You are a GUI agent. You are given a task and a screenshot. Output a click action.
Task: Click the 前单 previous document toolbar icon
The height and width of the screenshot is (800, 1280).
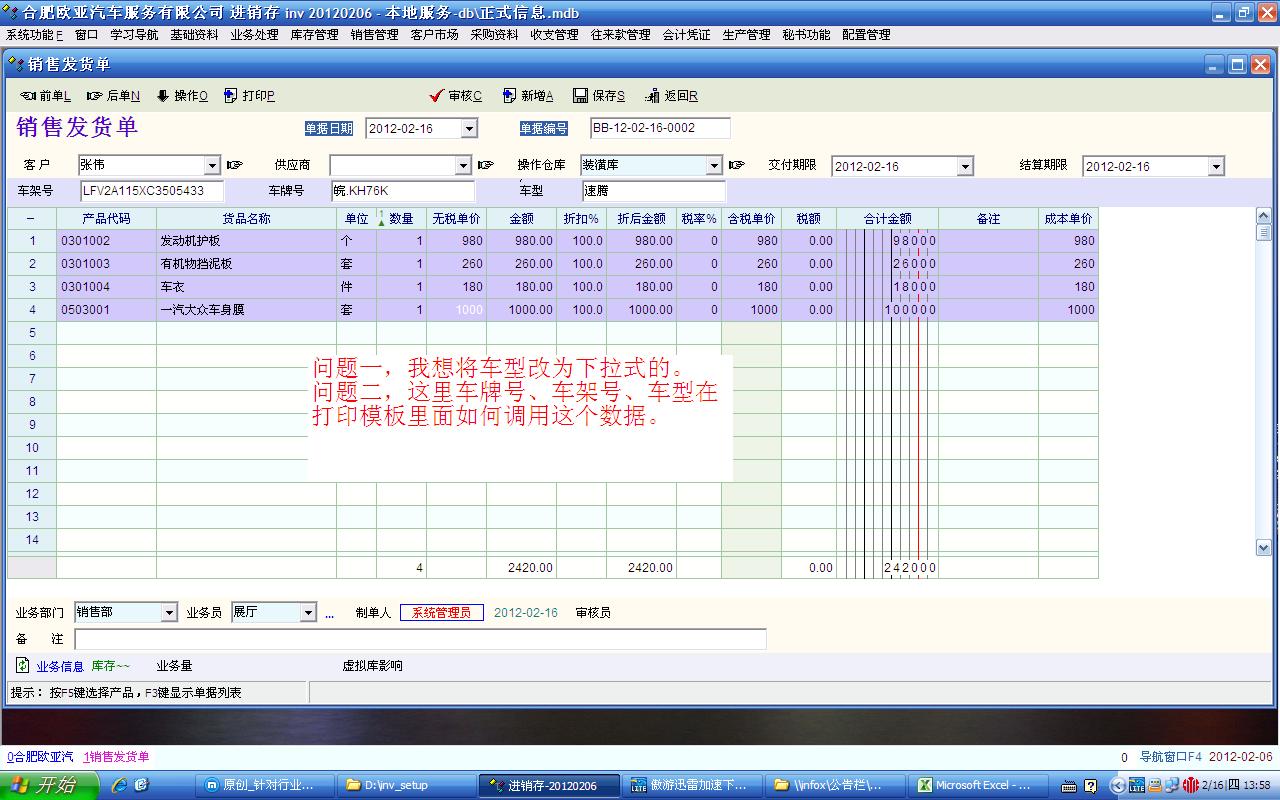(x=28, y=96)
